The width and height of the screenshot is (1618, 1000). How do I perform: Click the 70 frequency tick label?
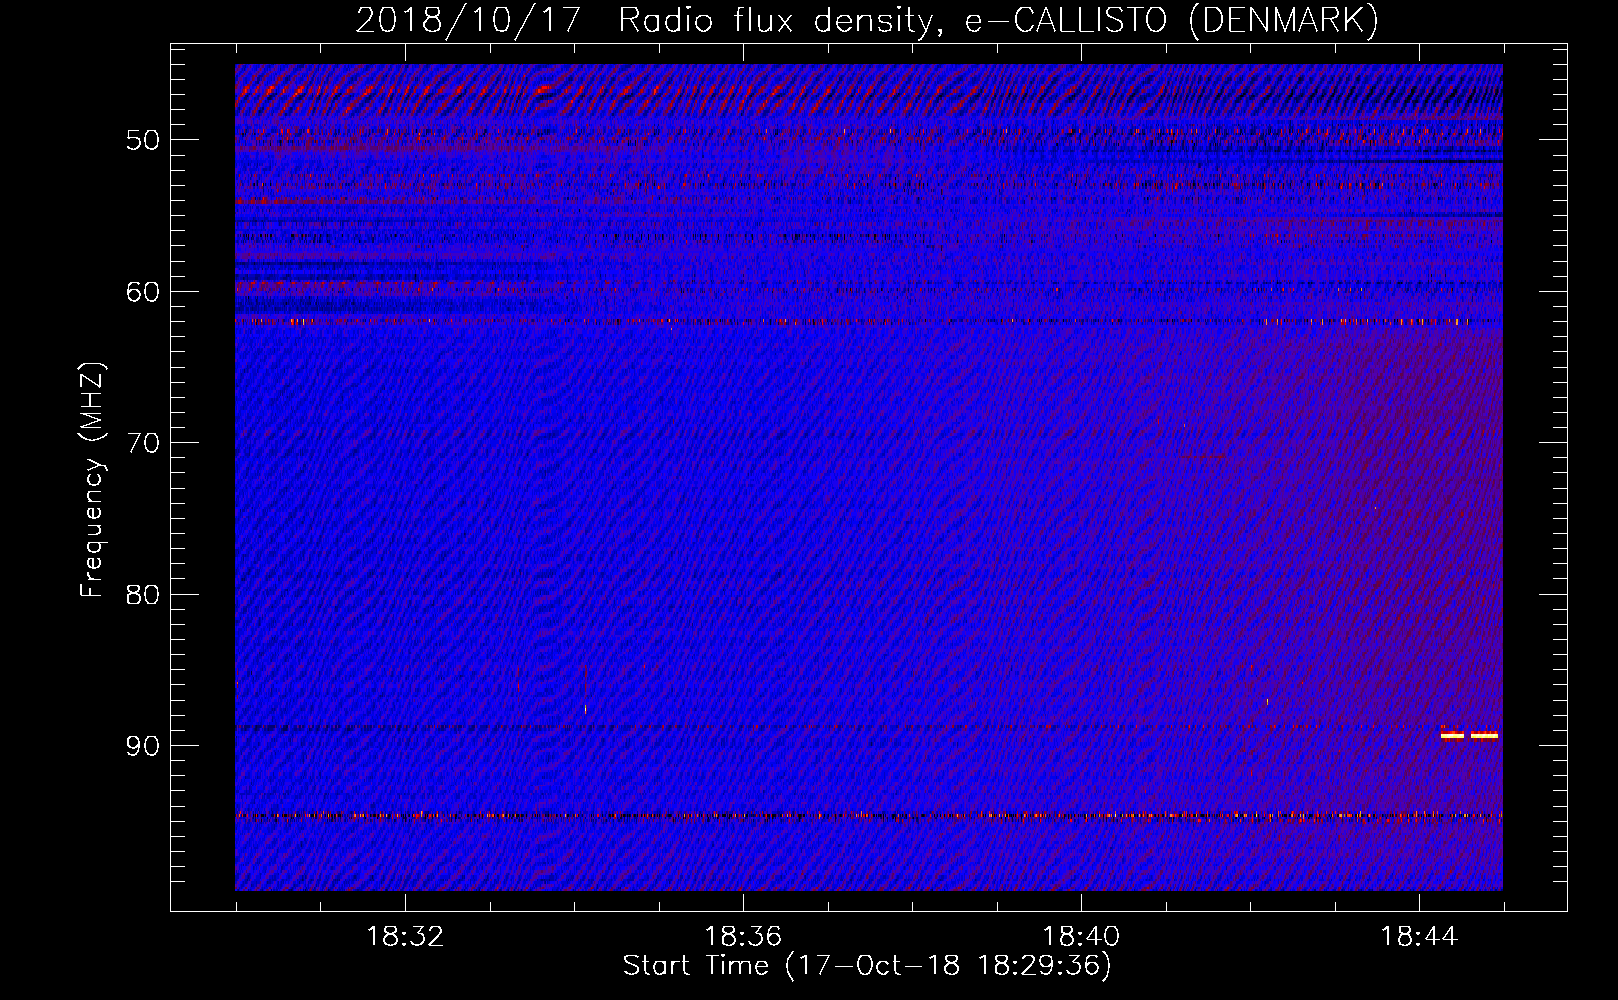tap(143, 443)
